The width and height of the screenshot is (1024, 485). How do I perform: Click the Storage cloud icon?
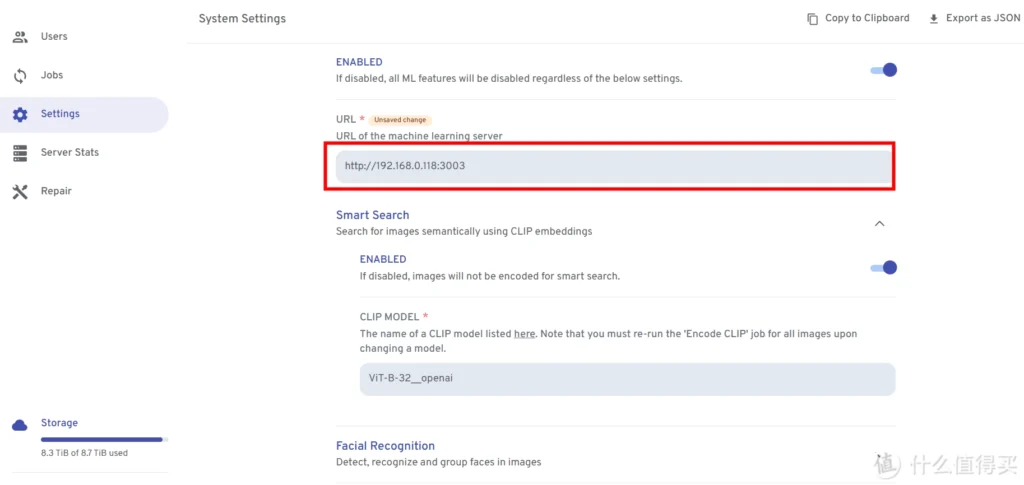coord(20,424)
